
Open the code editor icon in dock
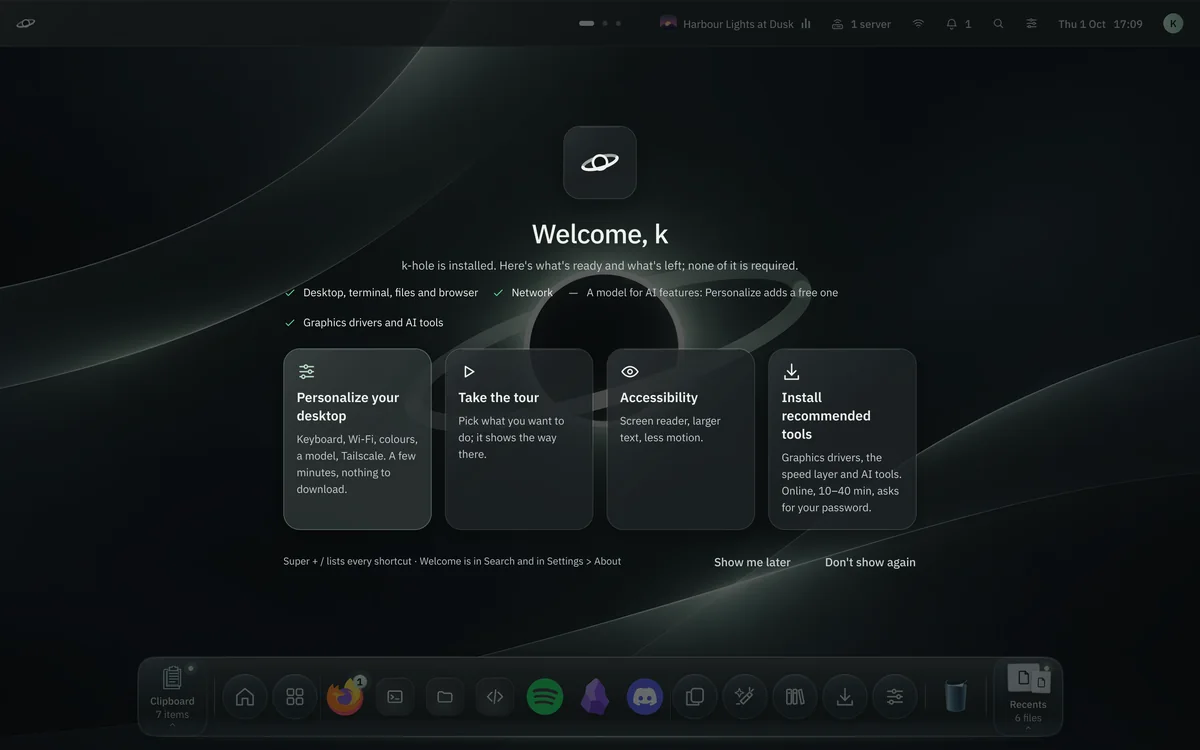click(x=495, y=697)
